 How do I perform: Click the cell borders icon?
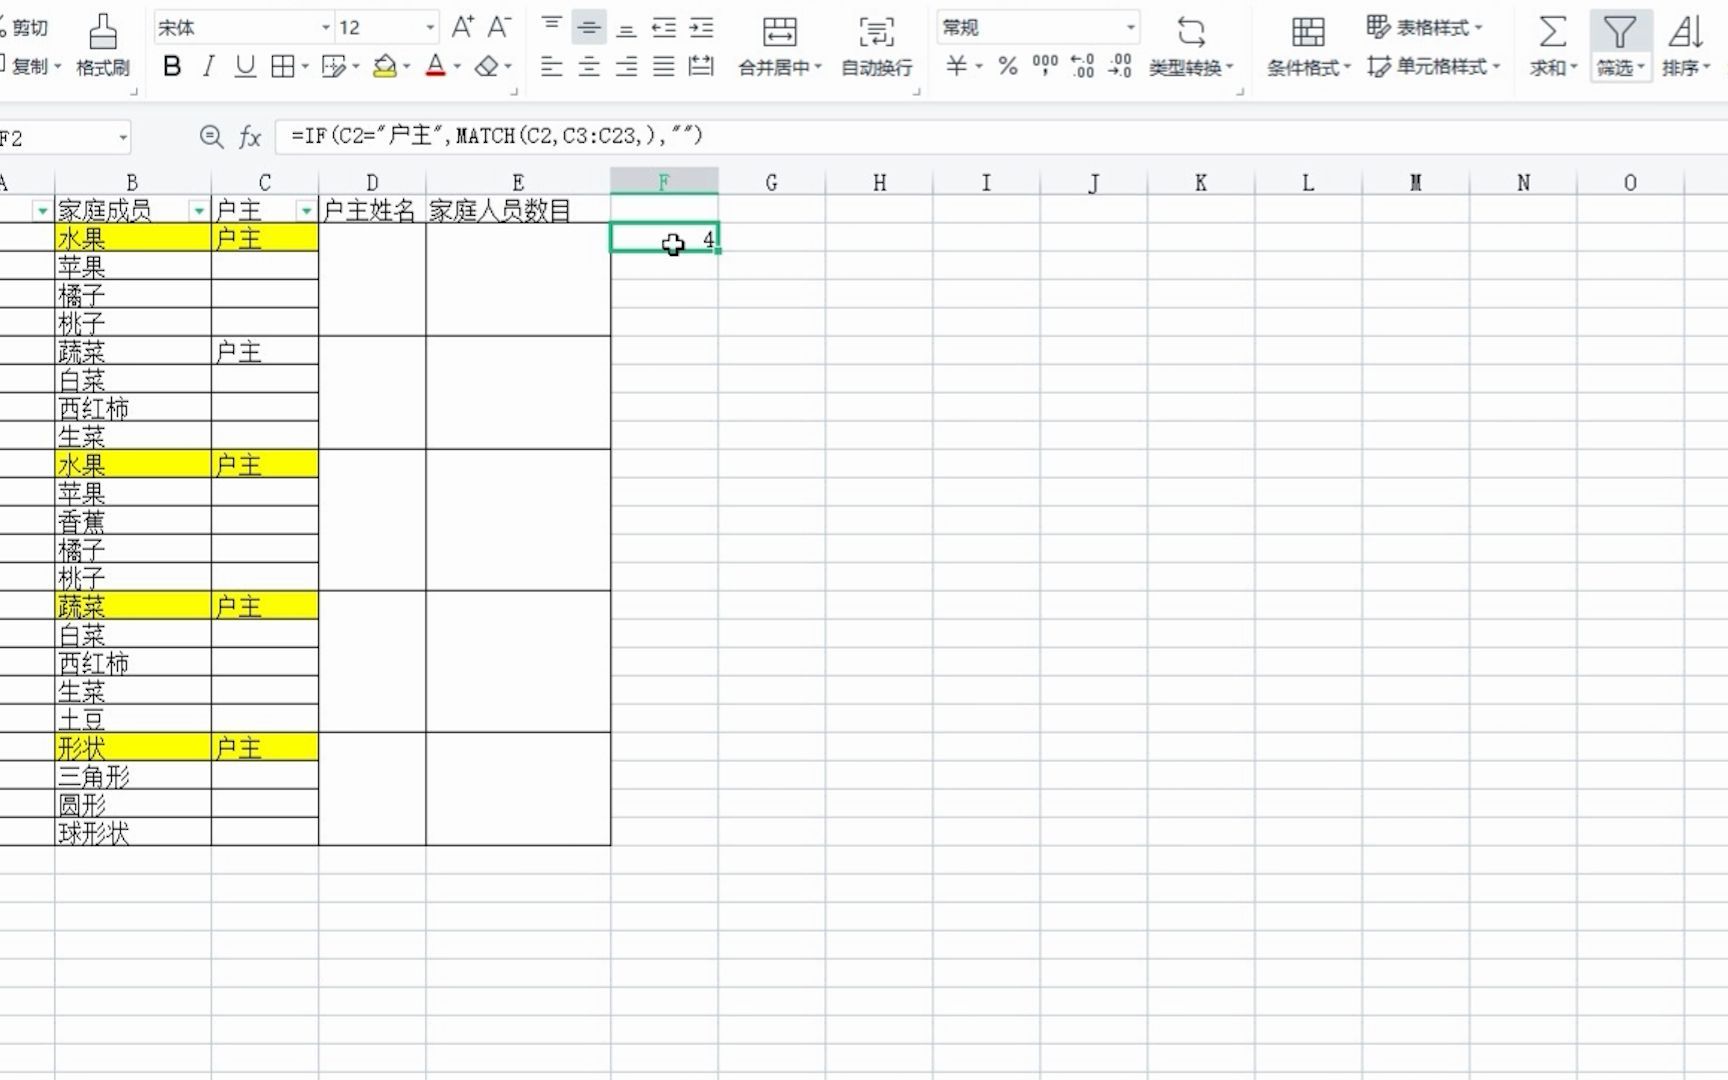283,67
